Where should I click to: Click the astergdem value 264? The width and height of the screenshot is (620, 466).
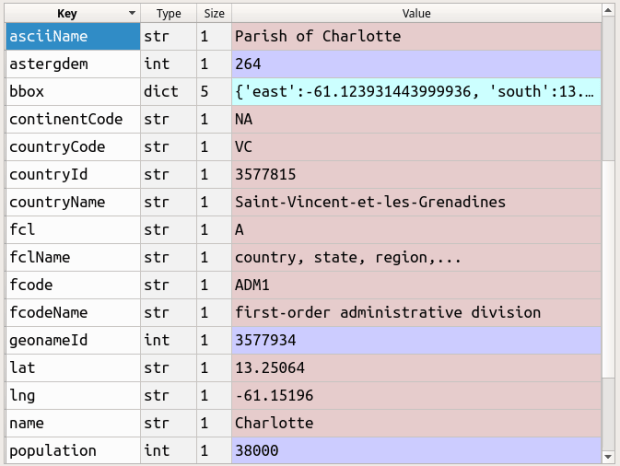click(416, 64)
